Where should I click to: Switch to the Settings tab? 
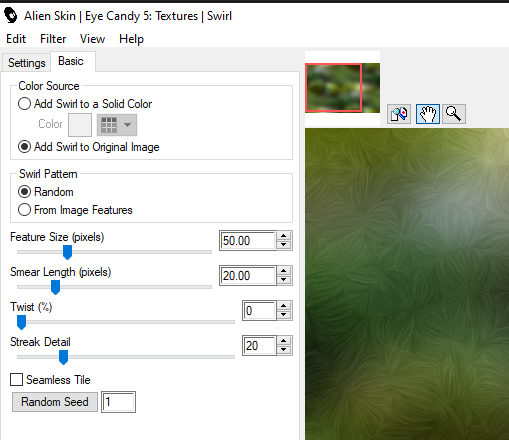coord(26,63)
